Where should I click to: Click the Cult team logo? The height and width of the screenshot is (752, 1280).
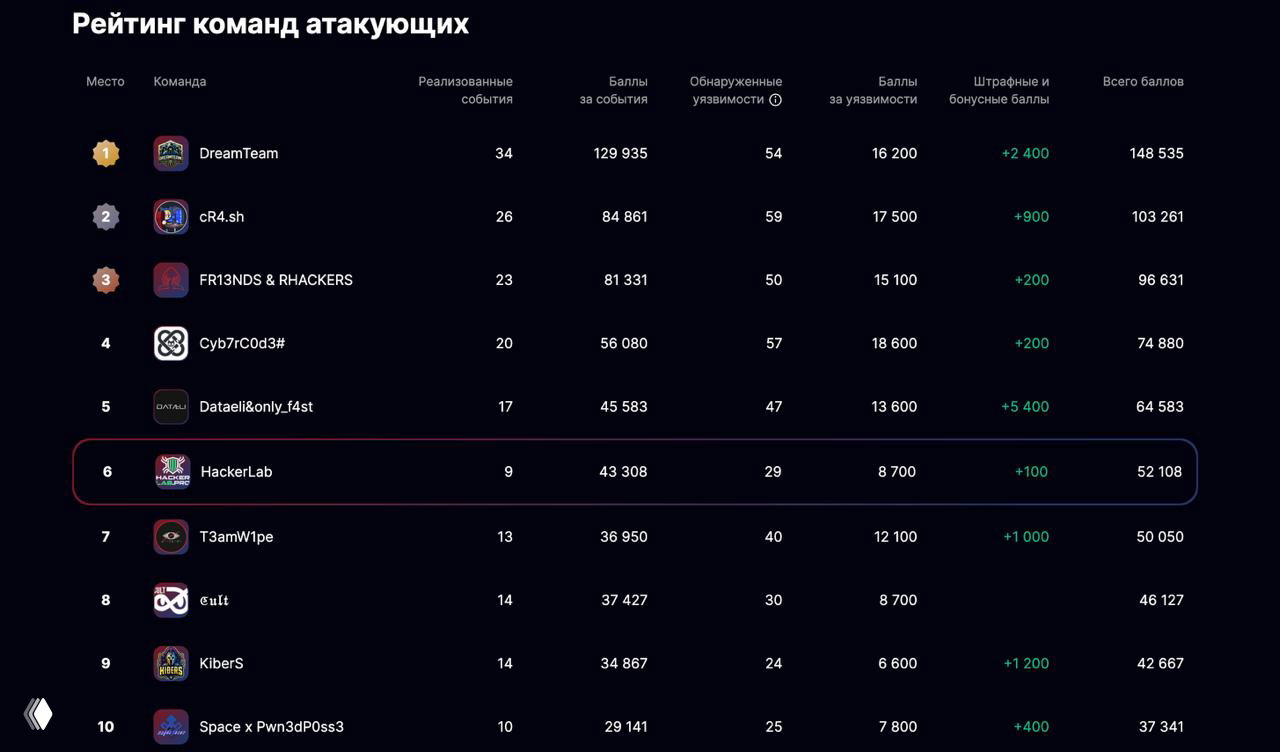point(171,600)
